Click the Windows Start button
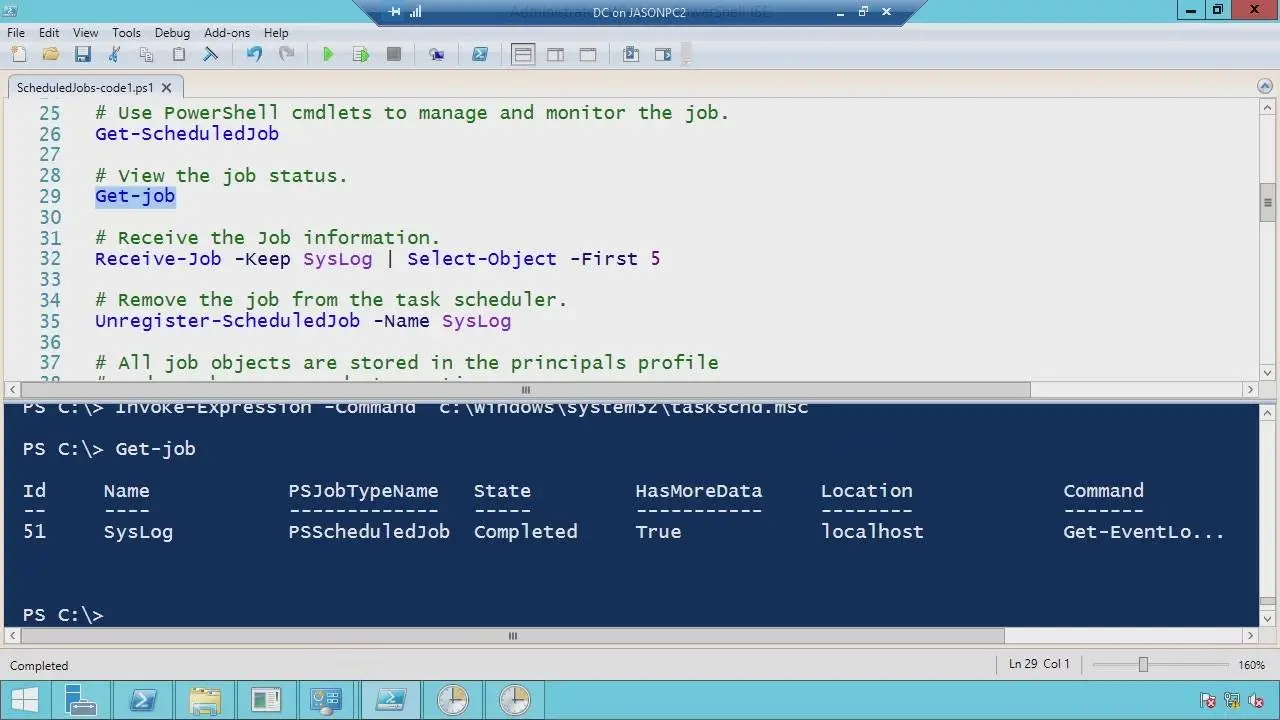The width and height of the screenshot is (1280, 720). (25, 700)
